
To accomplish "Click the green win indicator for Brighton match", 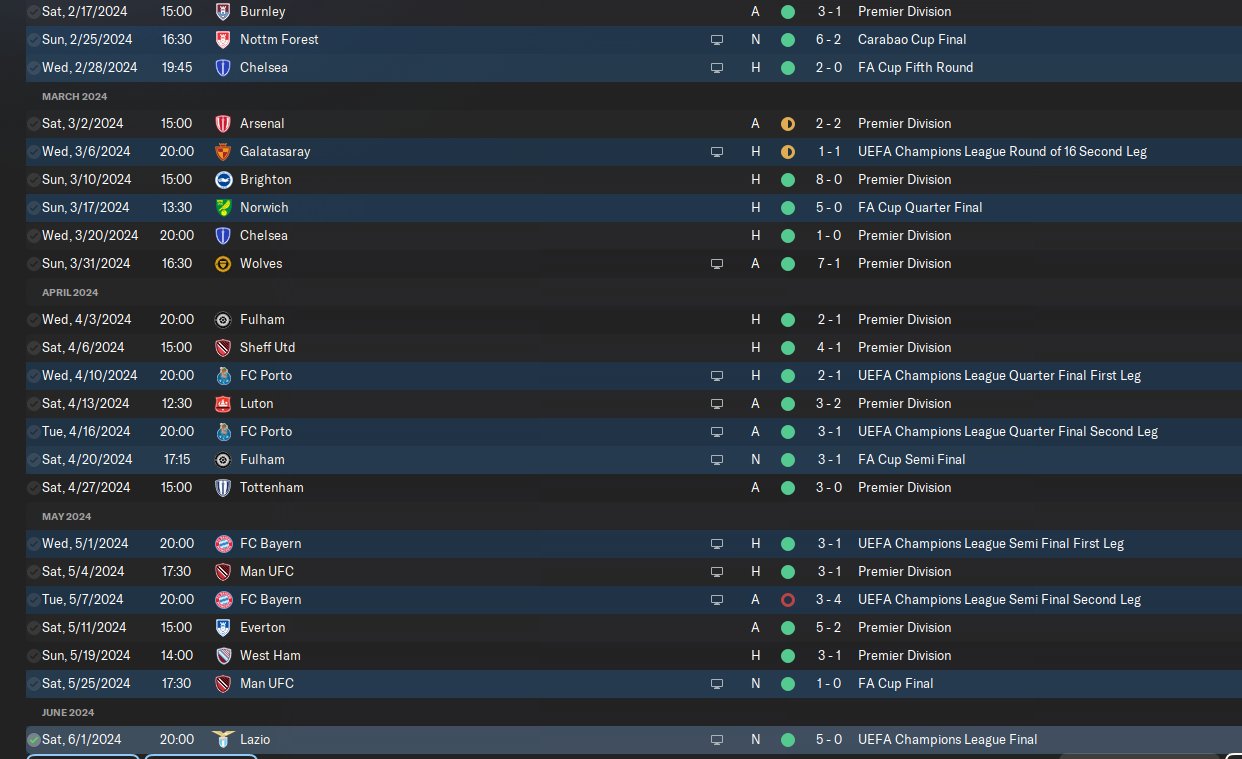I will (x=788, y=180).
